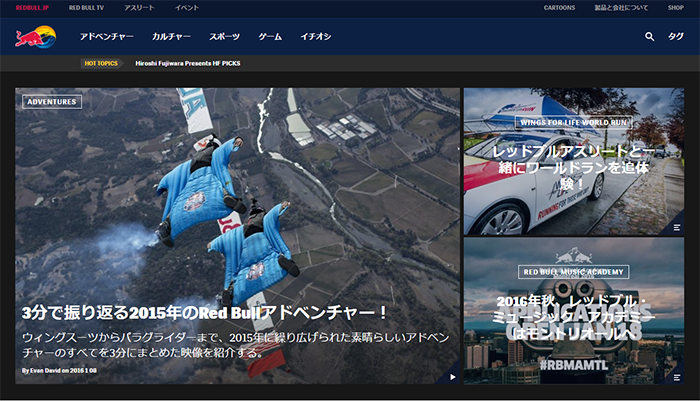Click the Red Bull logo

35,37
